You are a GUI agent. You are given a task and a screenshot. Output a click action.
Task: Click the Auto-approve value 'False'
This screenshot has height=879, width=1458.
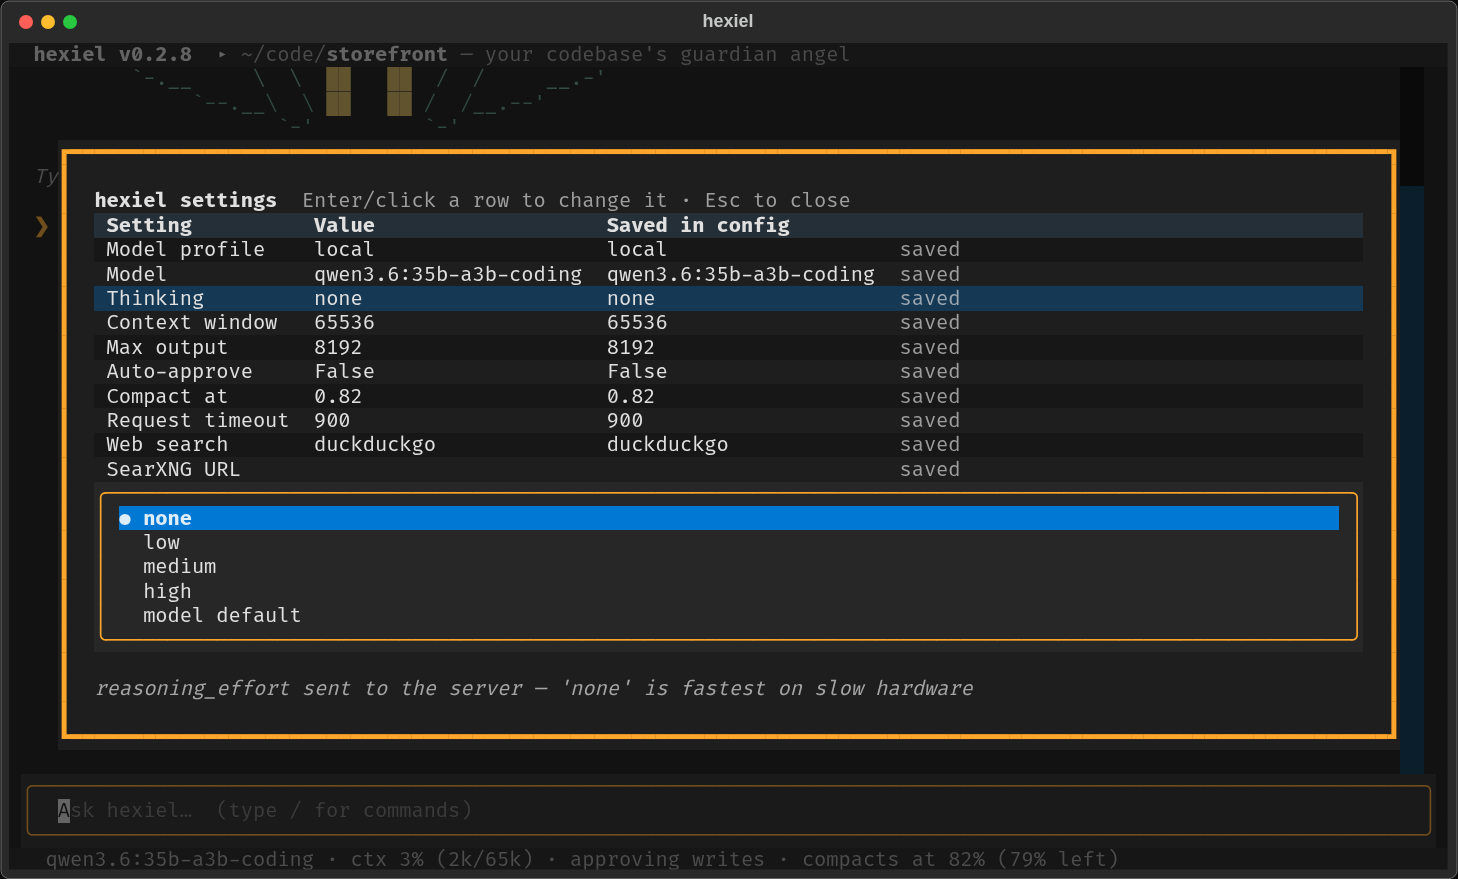pos(344,371)
